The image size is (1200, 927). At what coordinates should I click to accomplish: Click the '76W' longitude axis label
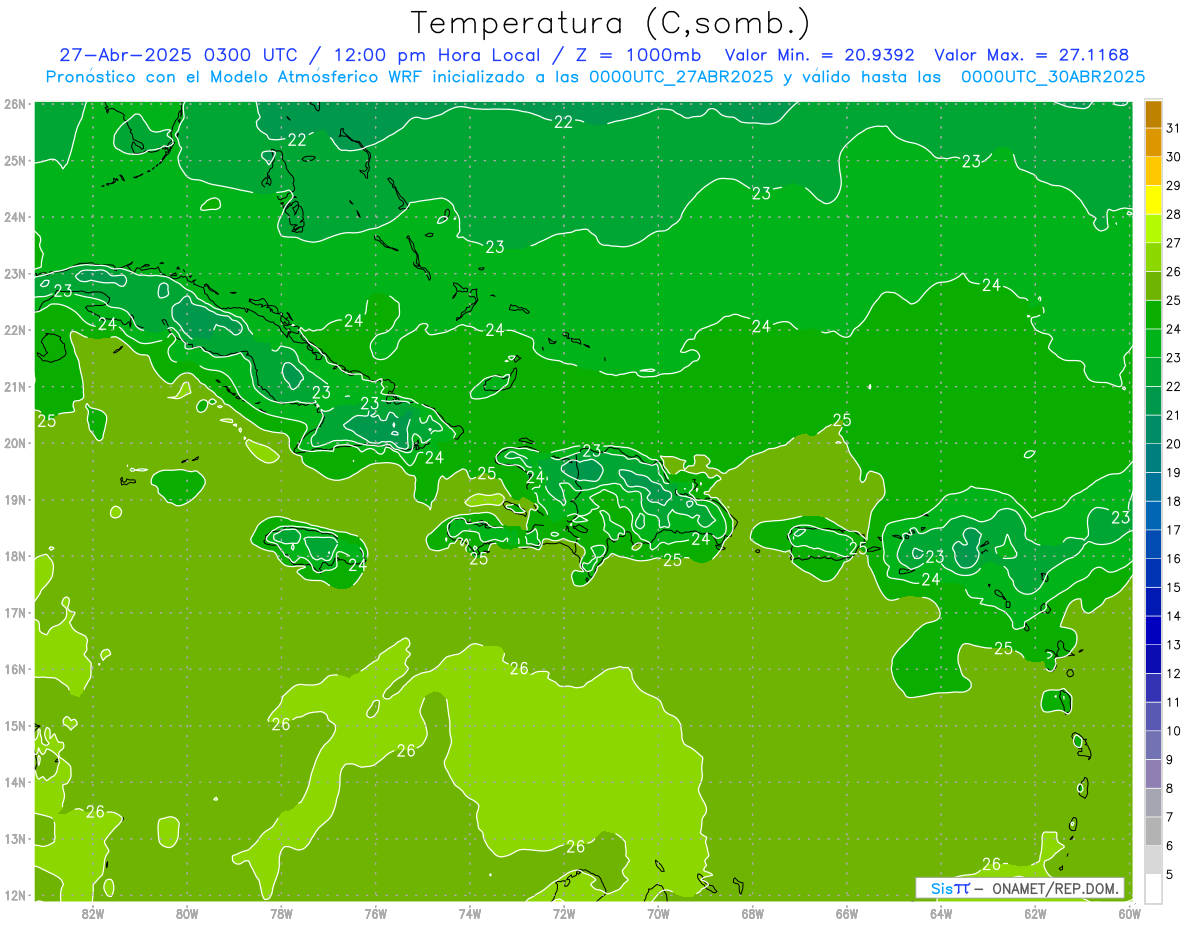(376, 913)
